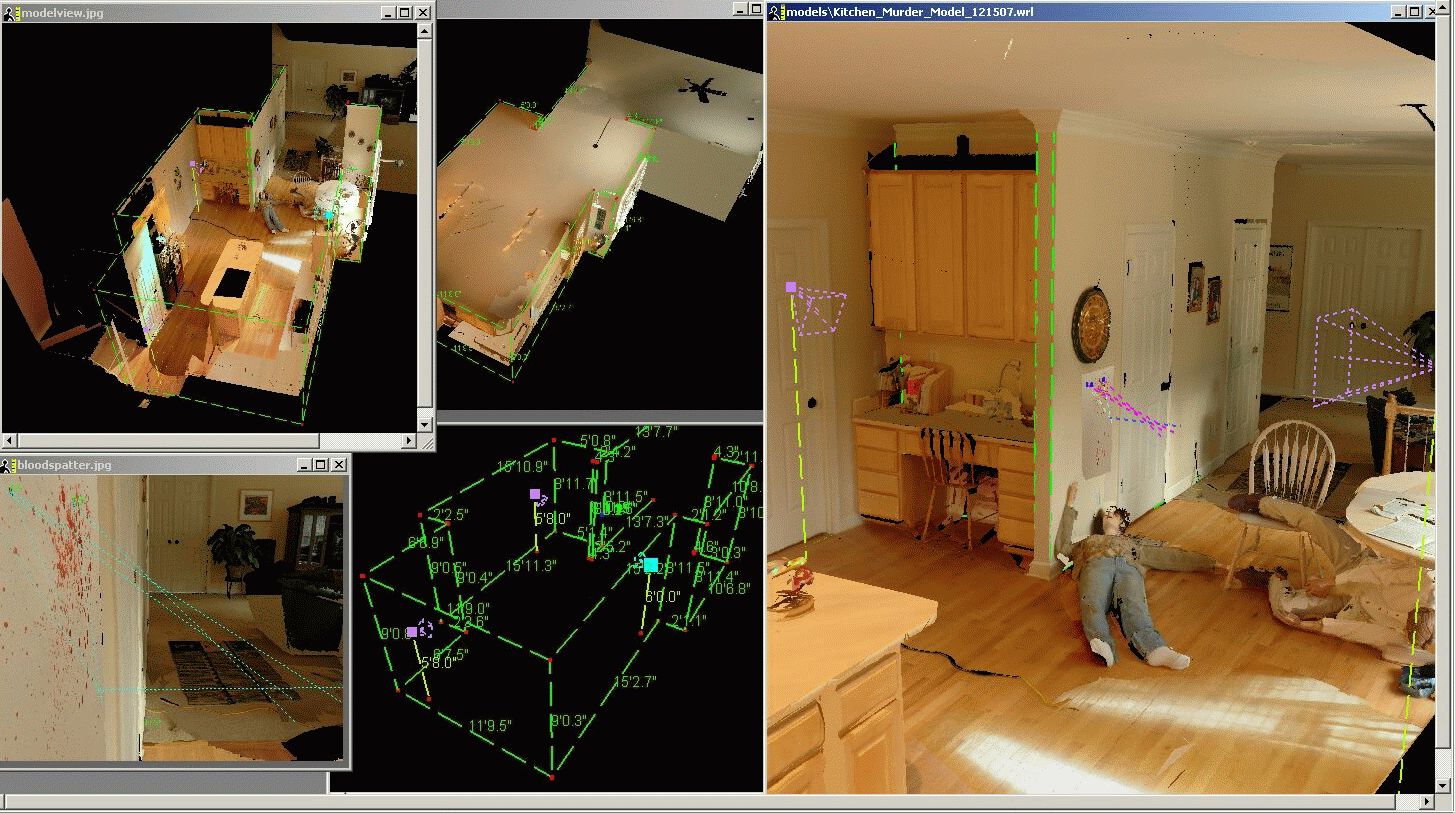
Task: Select the cyan square marker in the wireframe view
Action: coord(651,565)
